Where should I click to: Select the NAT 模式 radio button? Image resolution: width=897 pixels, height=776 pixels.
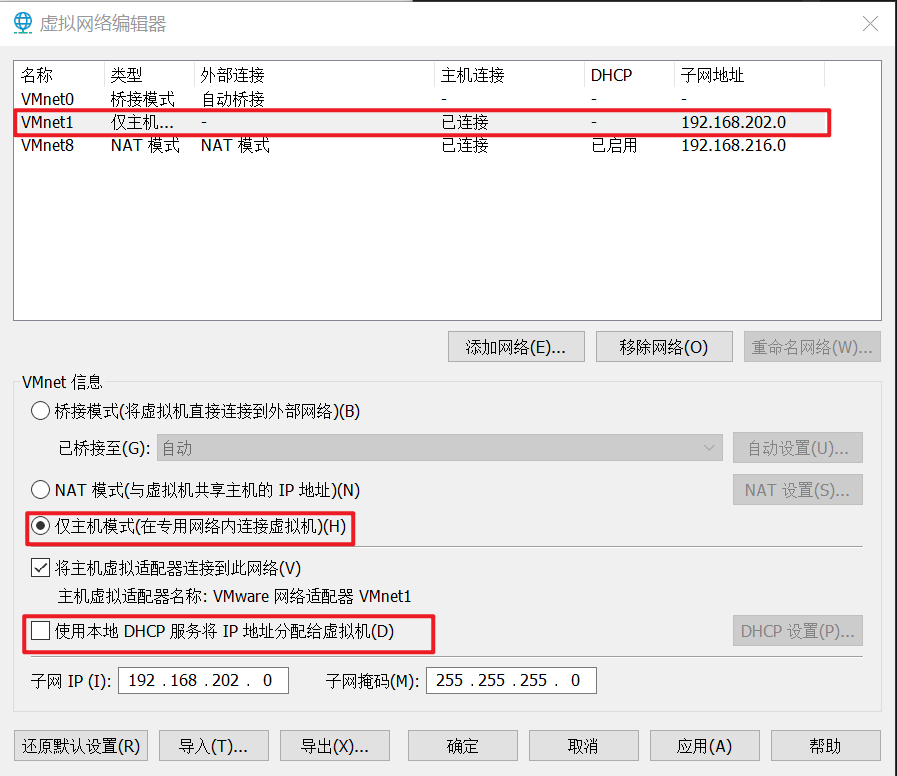(x=40, y=490)
